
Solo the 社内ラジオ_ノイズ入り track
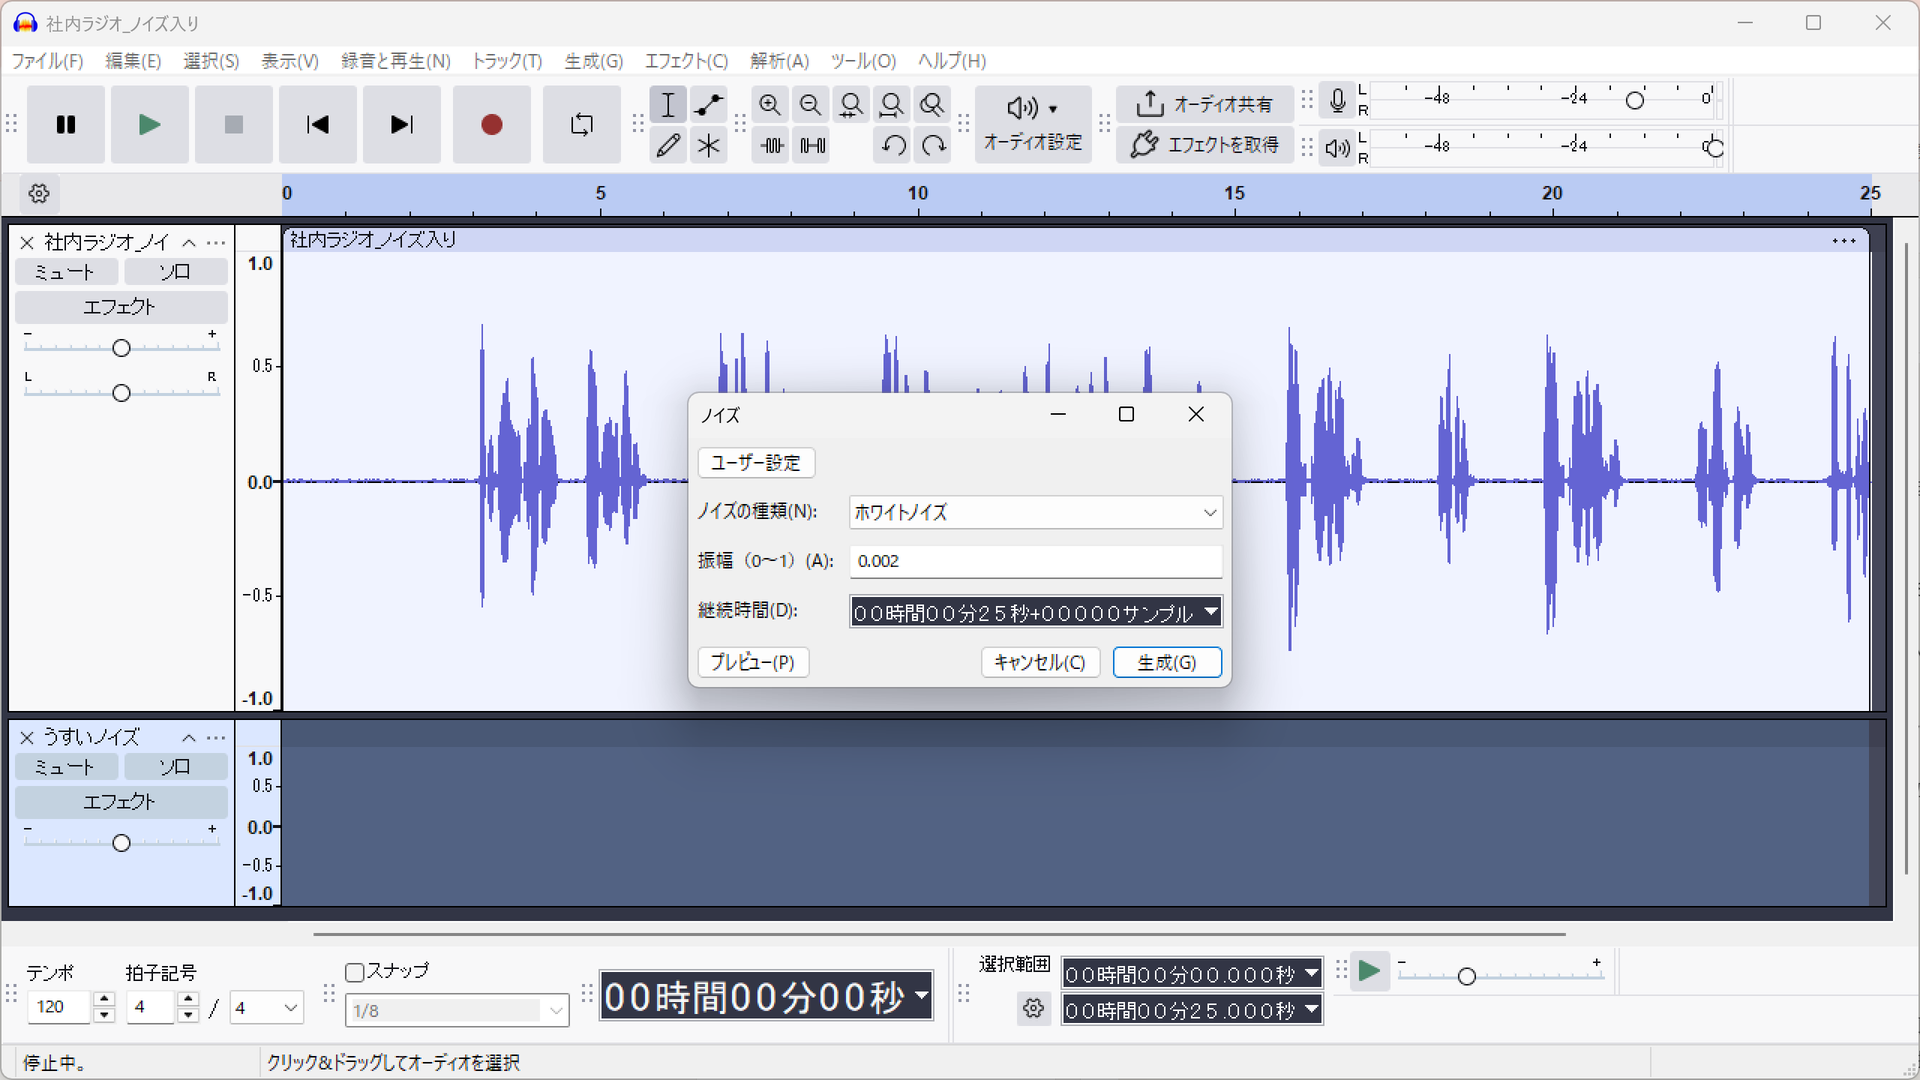[176, 272]
